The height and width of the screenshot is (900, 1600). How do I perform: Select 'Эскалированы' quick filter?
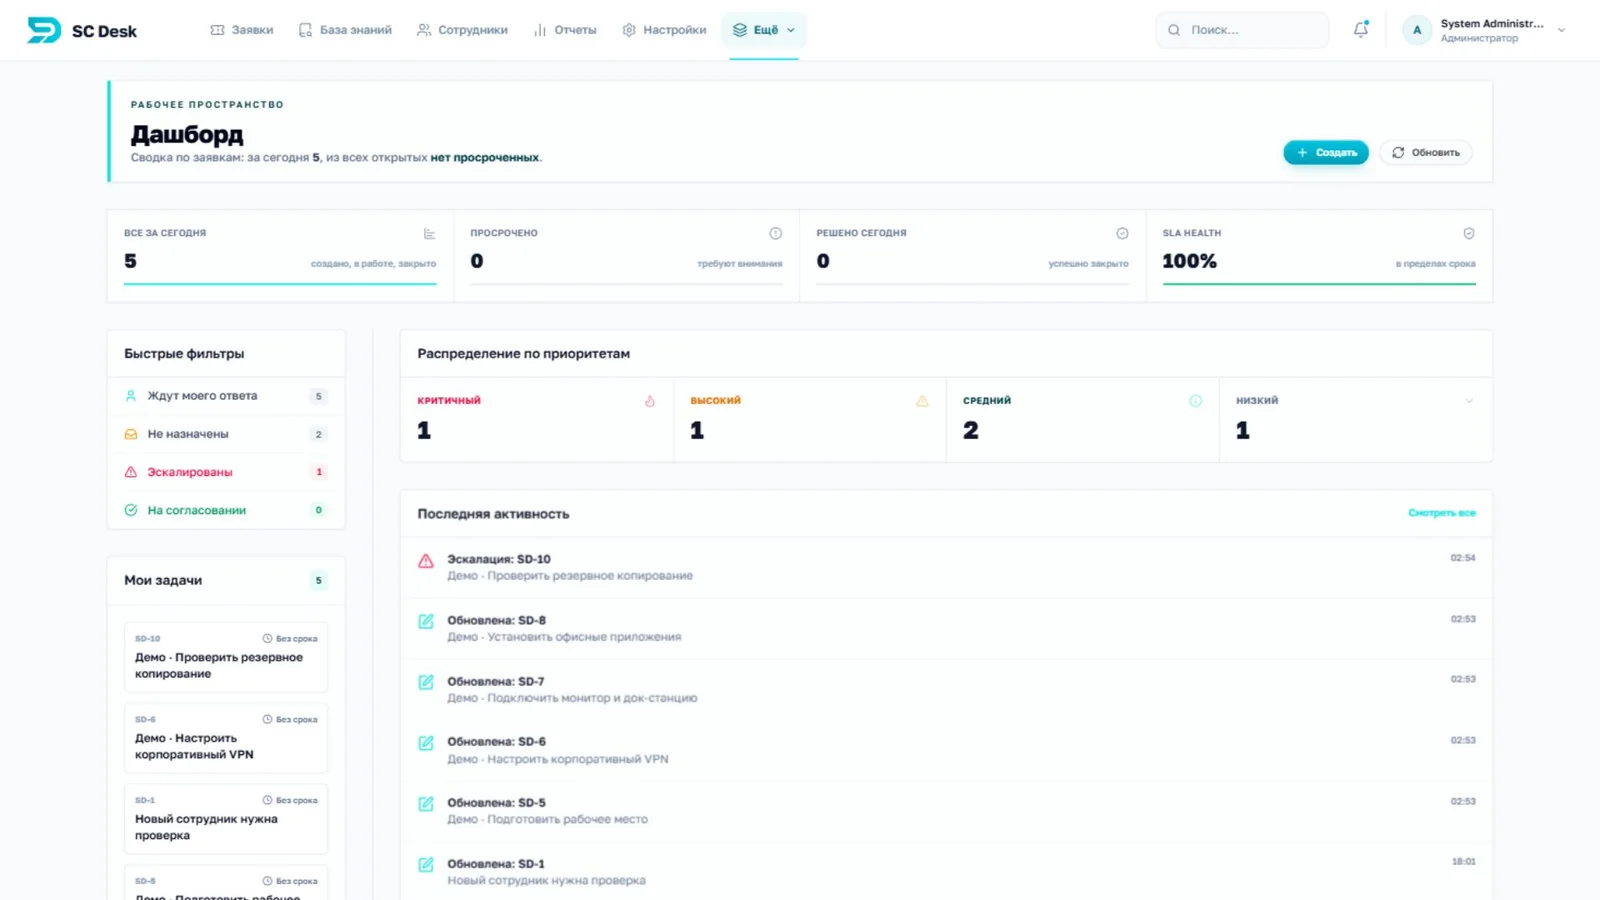[226, 472]
